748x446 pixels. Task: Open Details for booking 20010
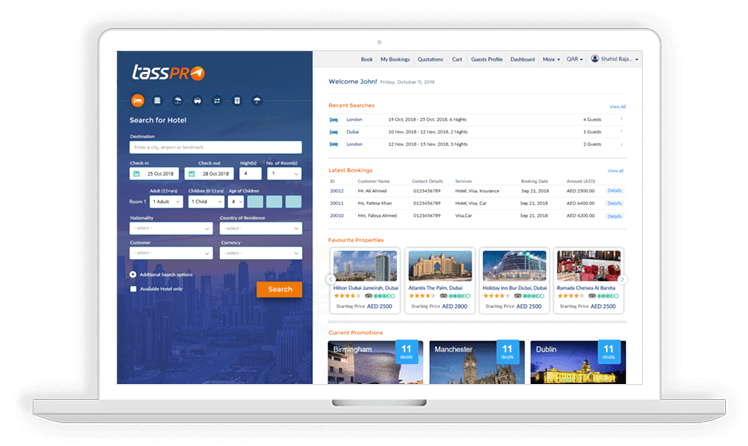[614, 216]
